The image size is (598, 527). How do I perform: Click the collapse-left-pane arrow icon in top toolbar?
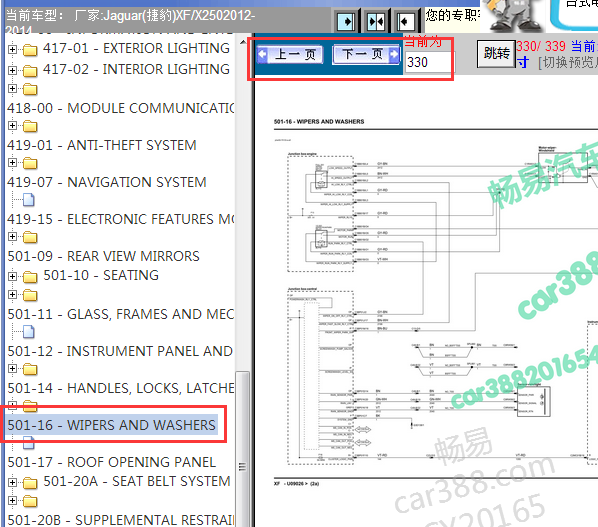(x=405, y=22)
